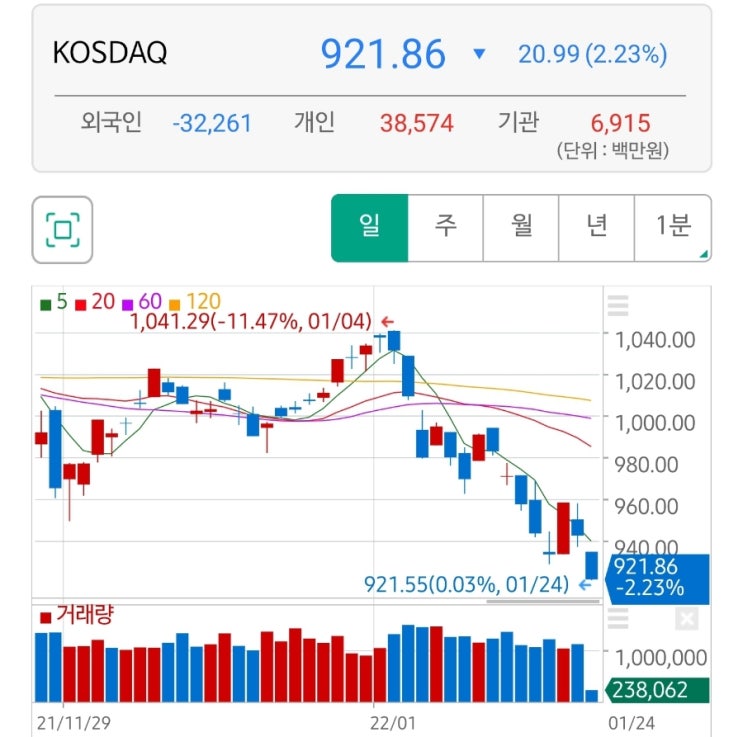
Task: Click the 921.86 current index value
Action: 383,54
